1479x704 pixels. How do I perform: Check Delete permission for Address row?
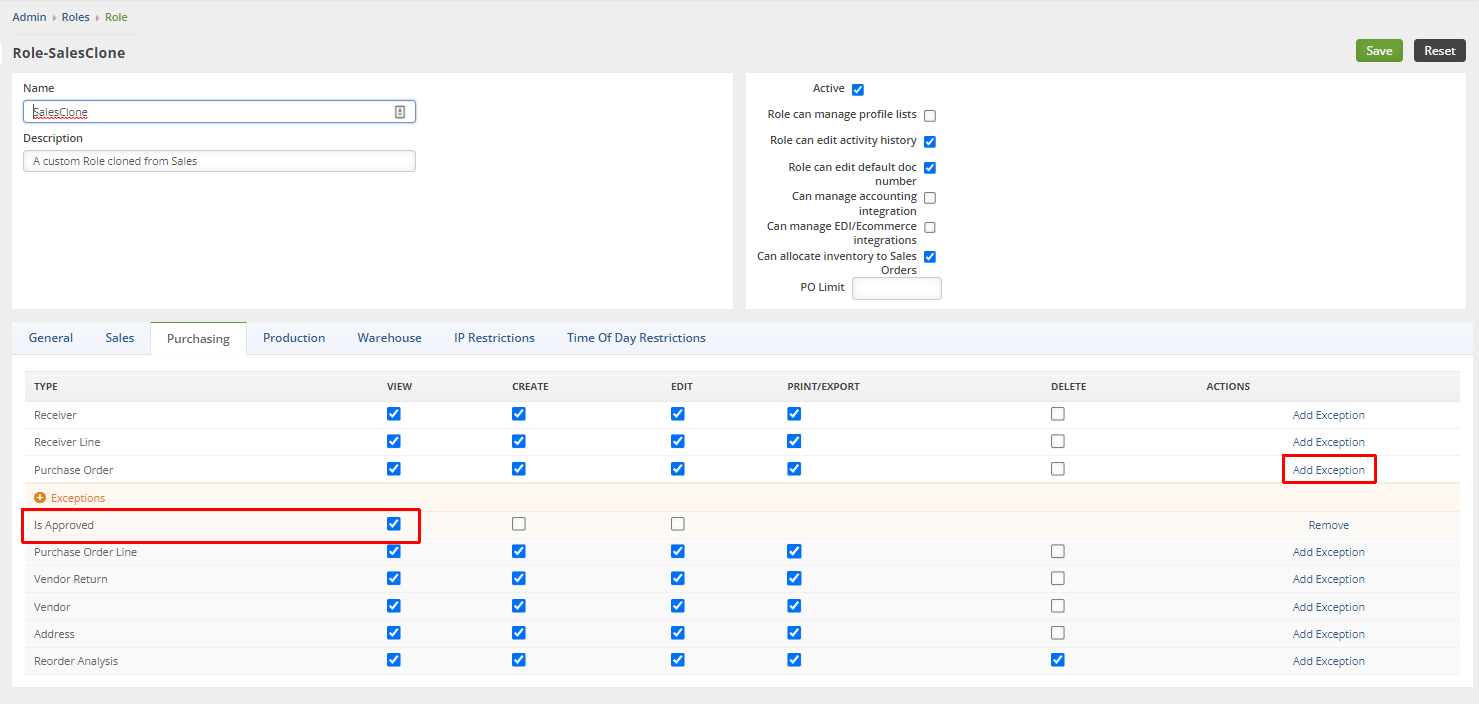point(1058,633)
